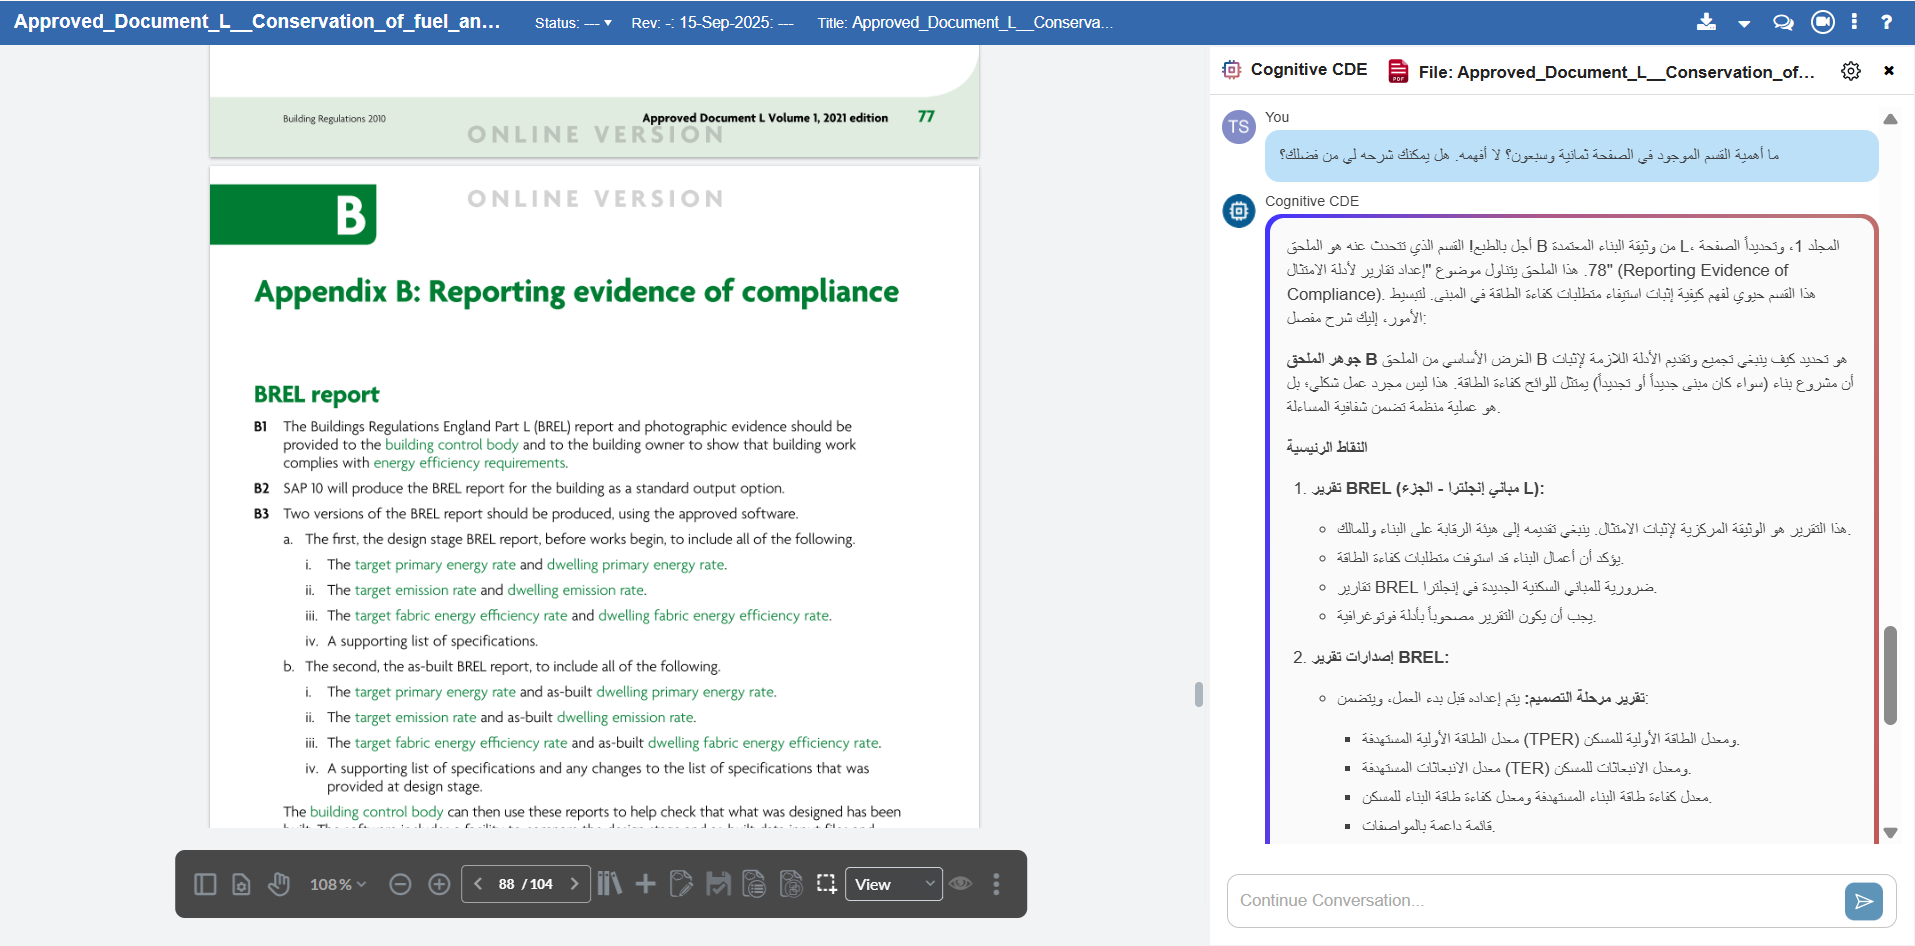Expand the Status dropdown in header
The width and height of the screenshot is (1915, 946).
click(573, 23)
